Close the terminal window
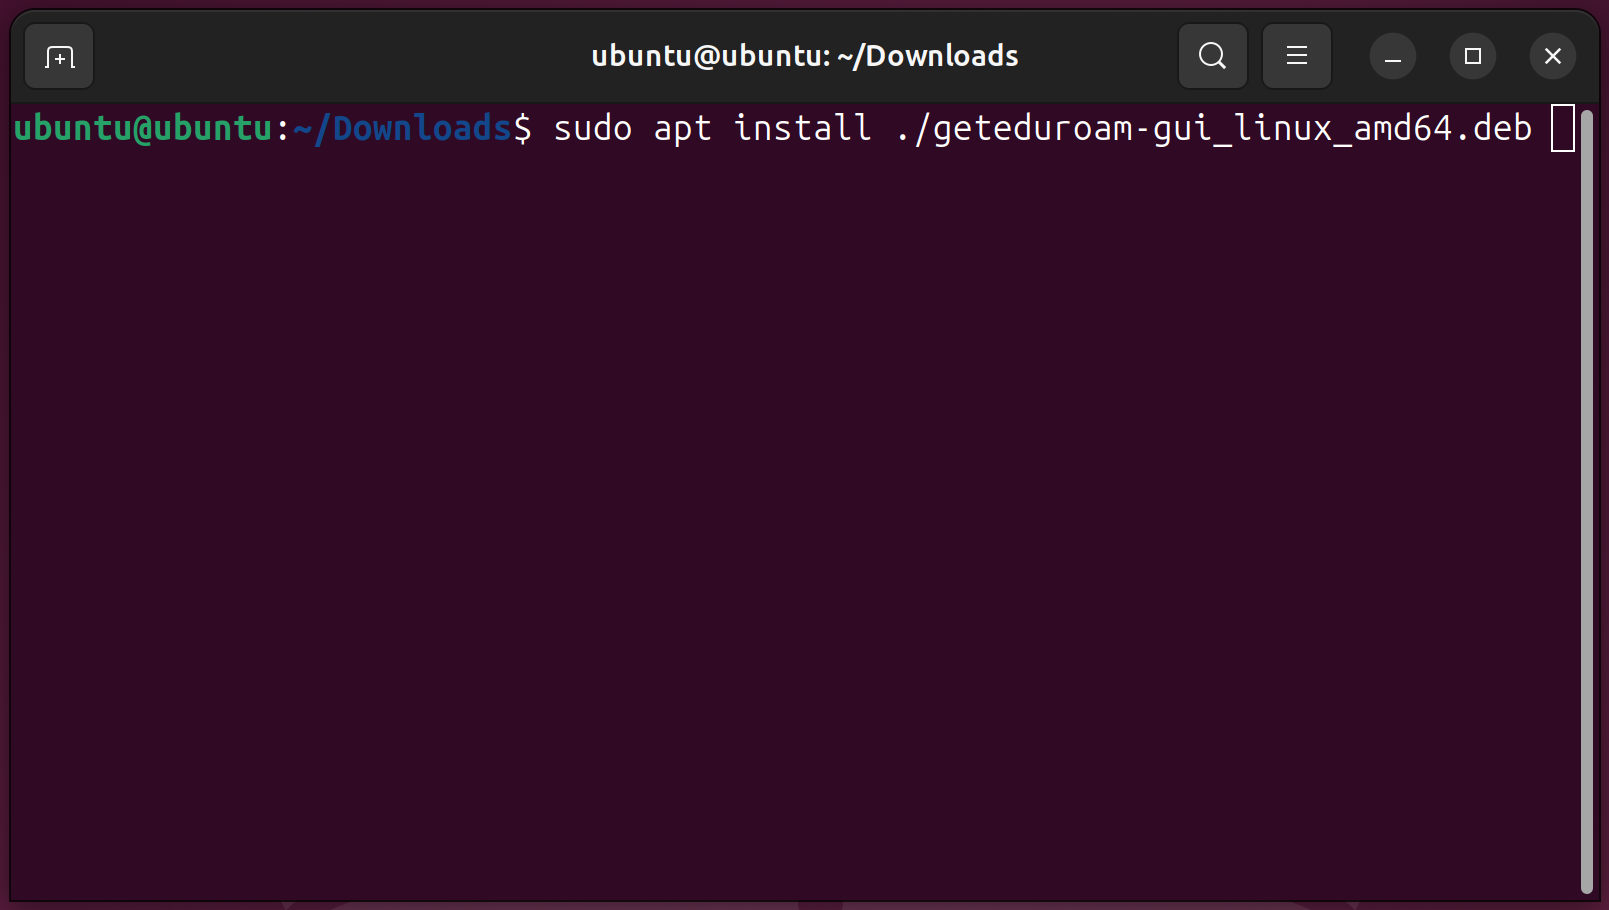The height and width of the screenshot is (910, 1609). 1552,56
